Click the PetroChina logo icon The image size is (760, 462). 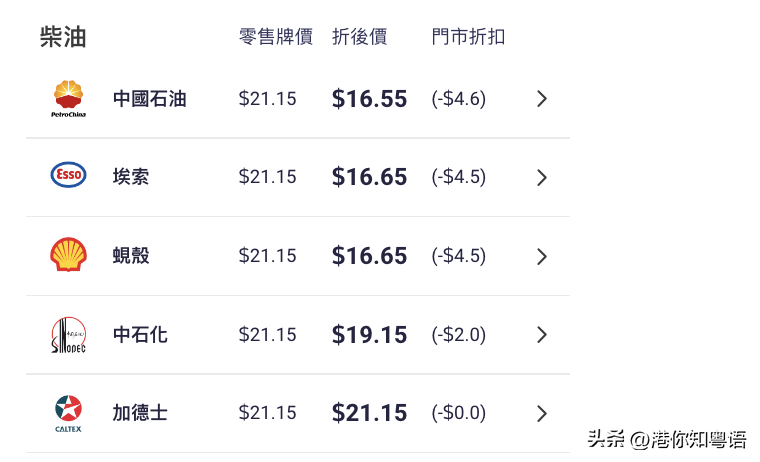pyautogui.click(x=68, y=99)
